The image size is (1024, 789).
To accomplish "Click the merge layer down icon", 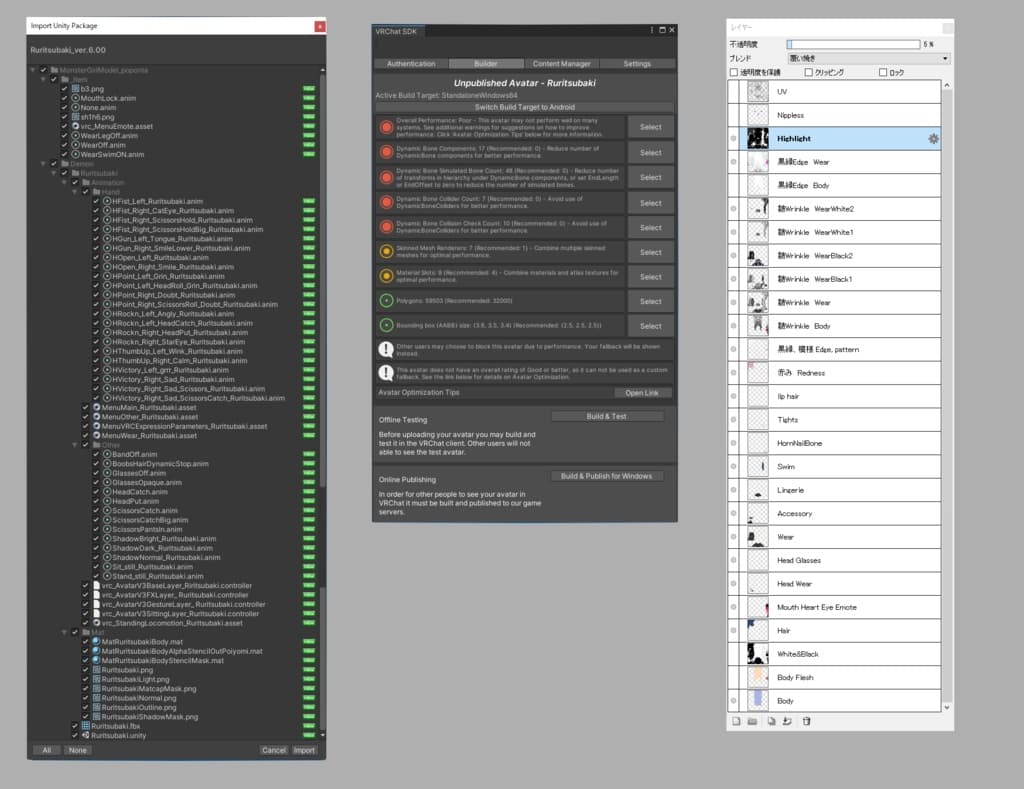I will [x=787, y=721].
